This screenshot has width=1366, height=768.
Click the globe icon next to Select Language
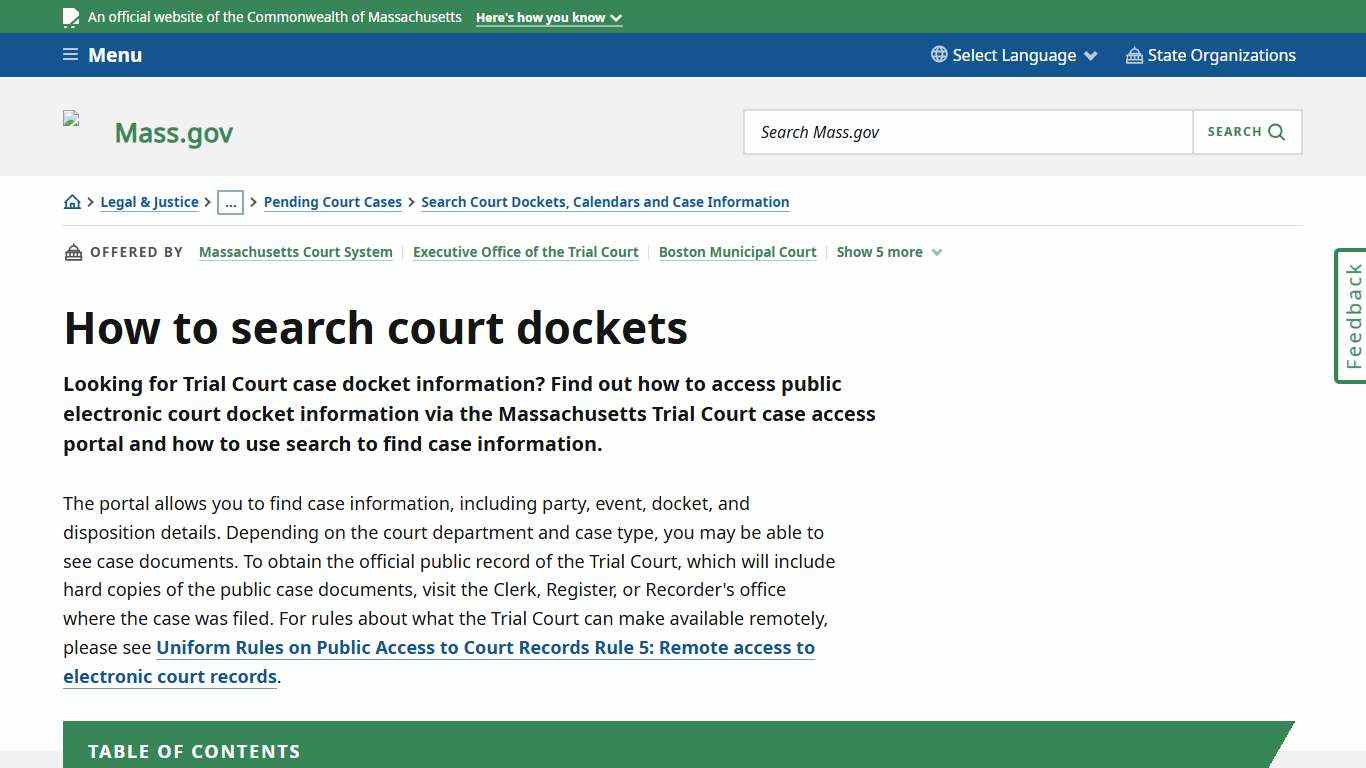click(936, 55)
